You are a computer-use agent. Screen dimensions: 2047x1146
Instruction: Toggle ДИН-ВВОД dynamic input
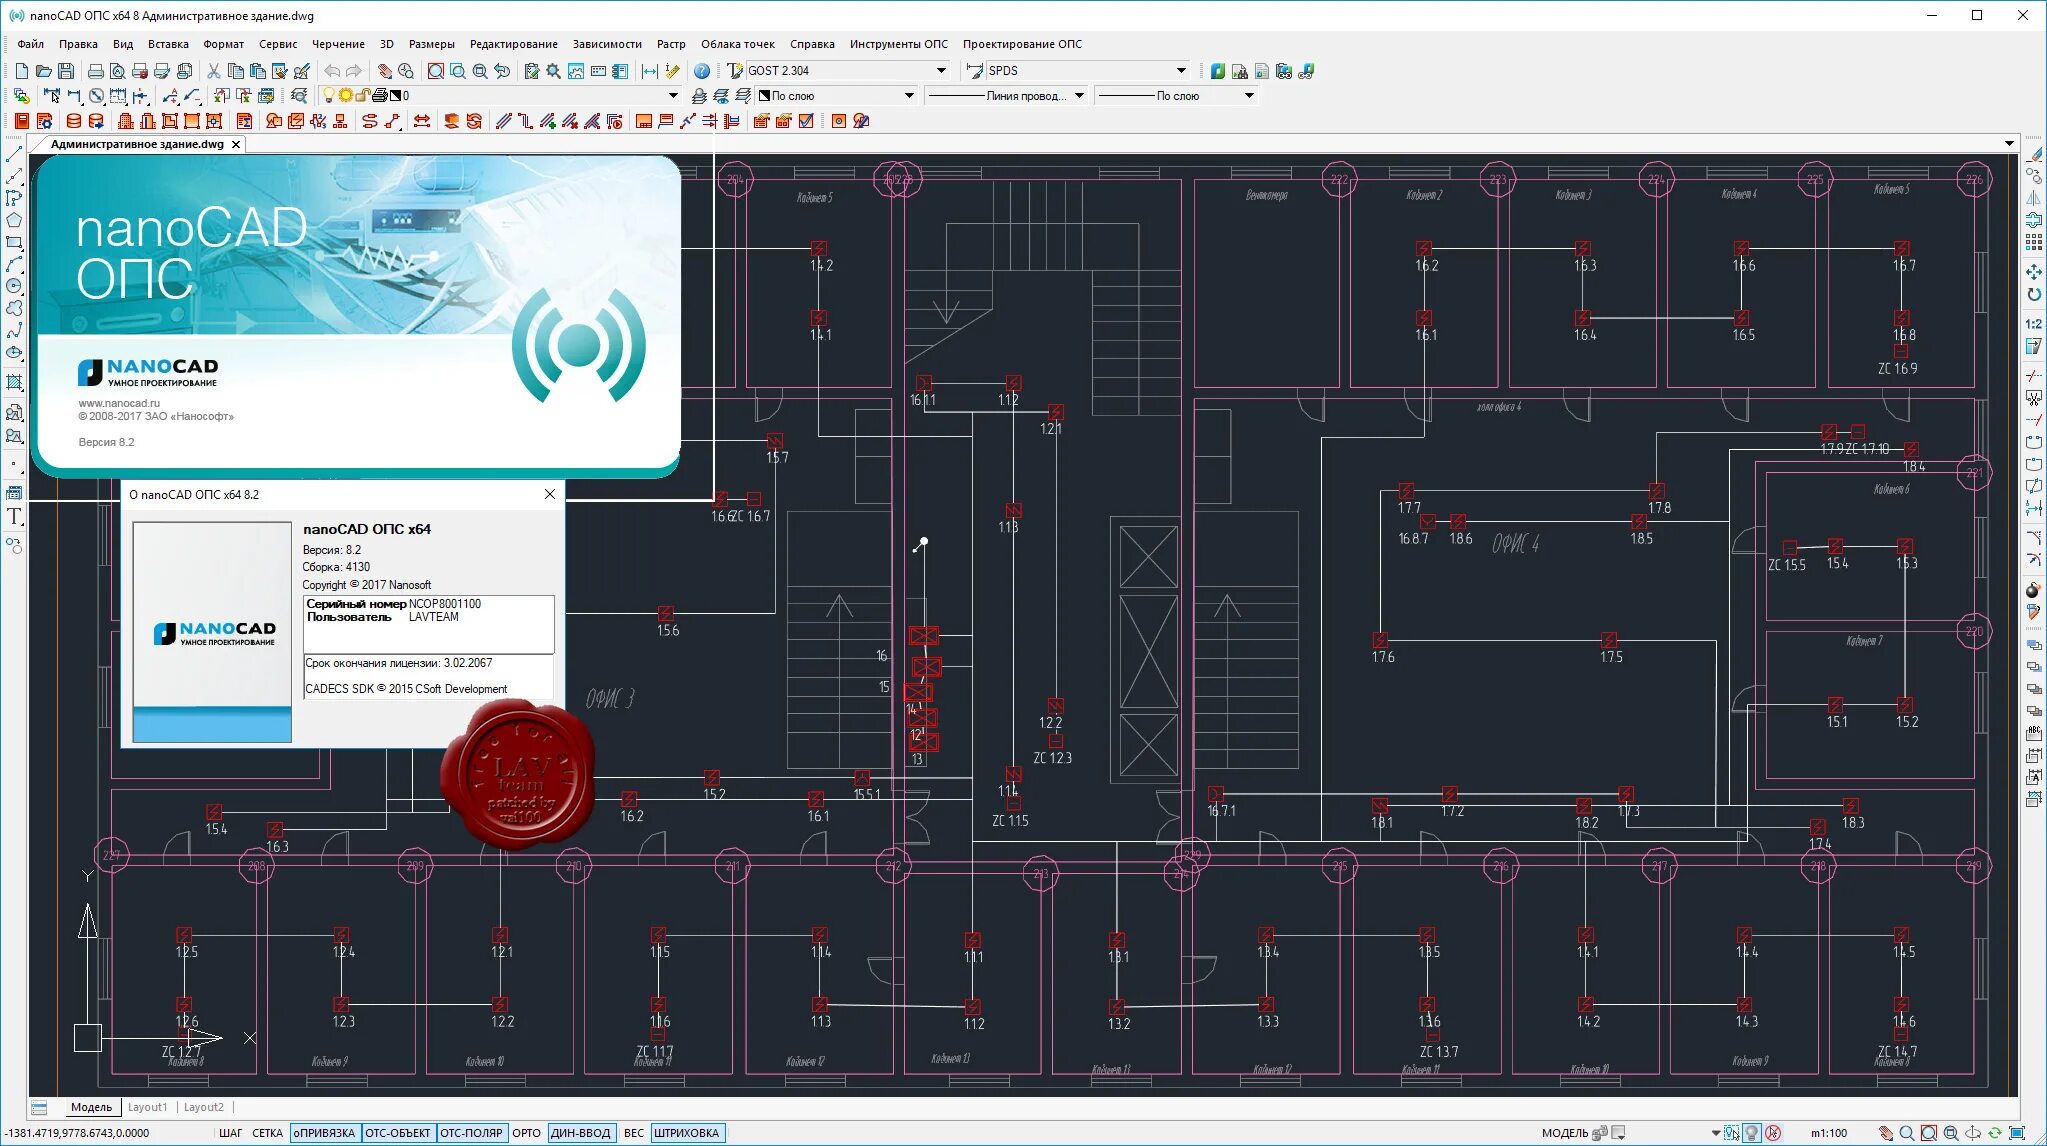pyautogui.click(x=581, y=1133)
